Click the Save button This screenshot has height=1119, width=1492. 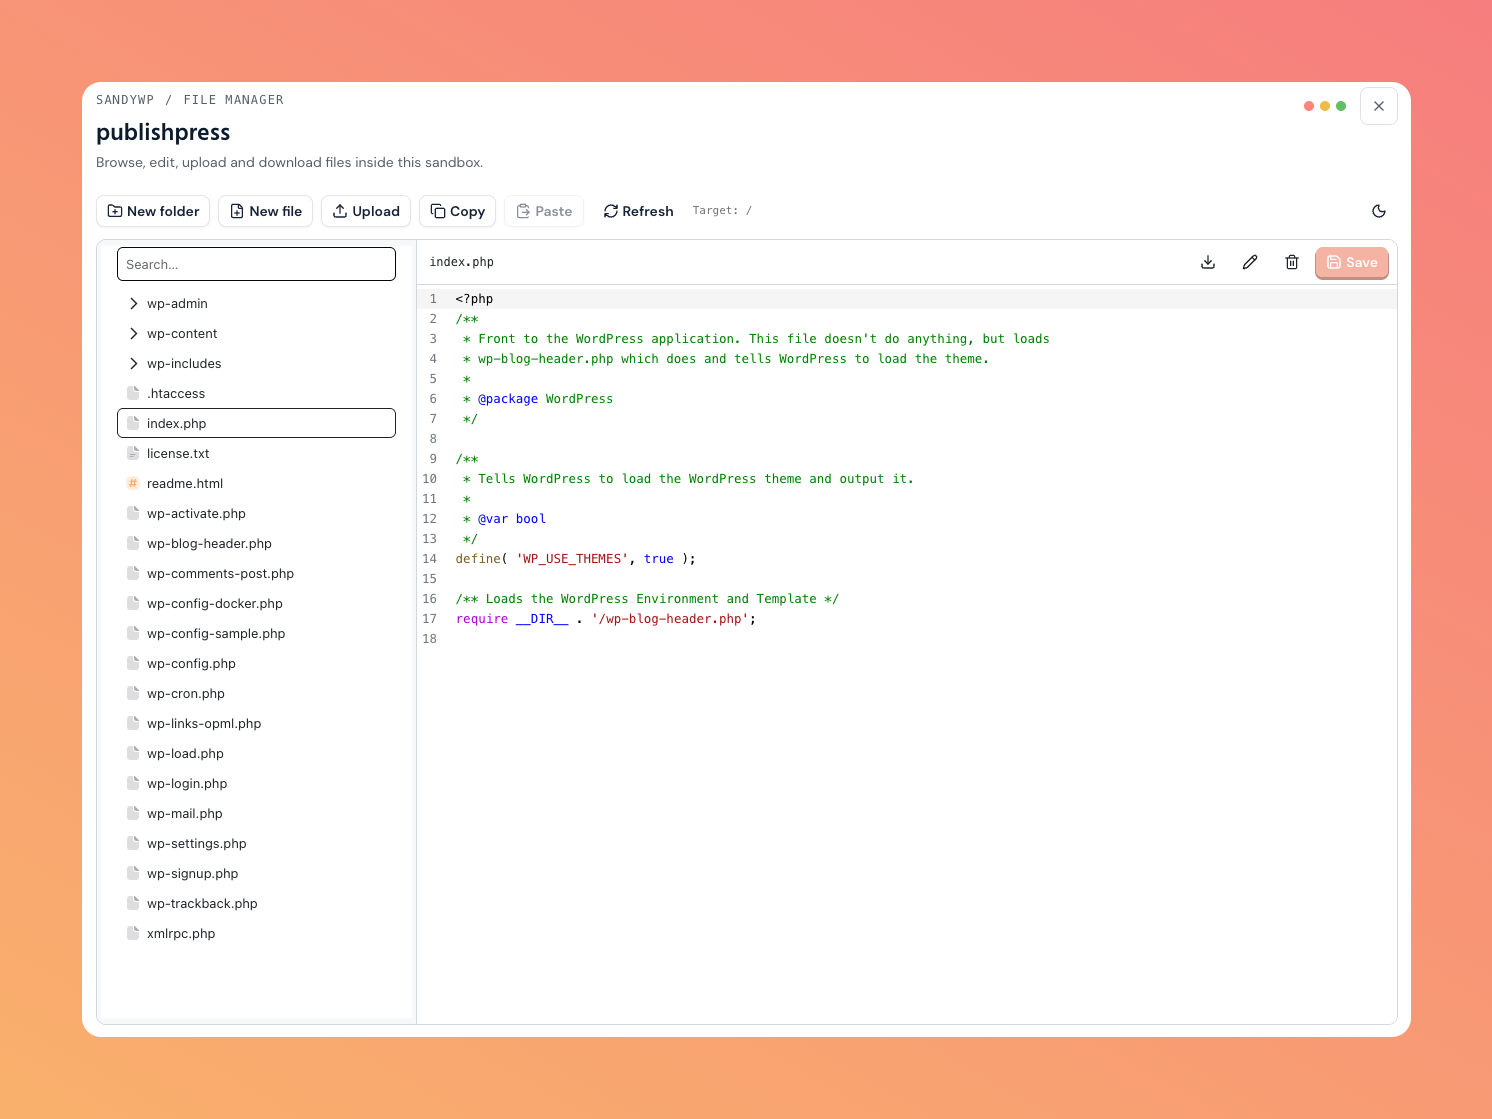(1352, 263)
